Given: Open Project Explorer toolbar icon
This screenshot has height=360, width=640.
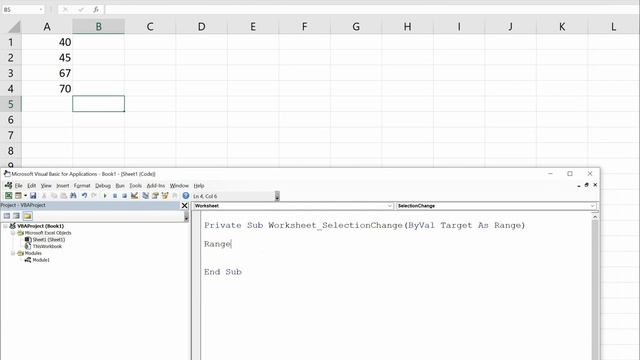Looking at the screenshot, I should click(145, 196).
